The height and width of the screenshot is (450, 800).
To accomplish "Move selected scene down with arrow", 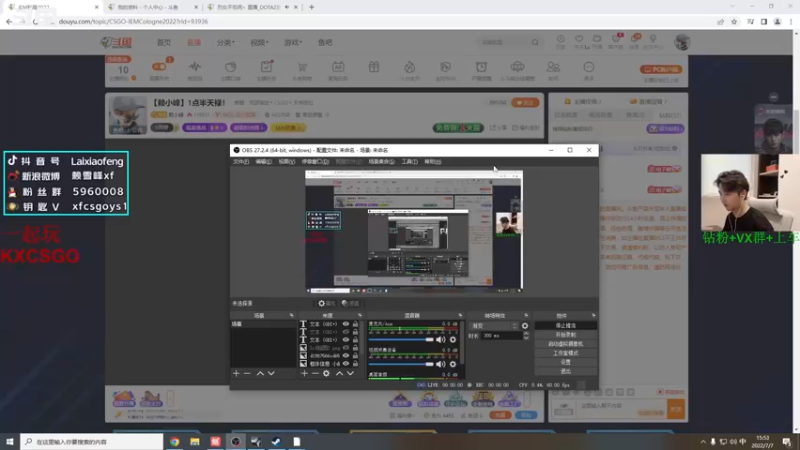I will (271, 373).
